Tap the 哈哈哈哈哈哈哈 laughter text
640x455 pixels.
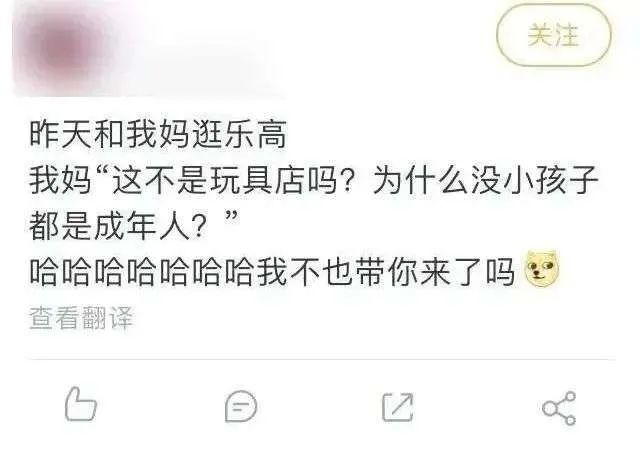tap(143, 271)
